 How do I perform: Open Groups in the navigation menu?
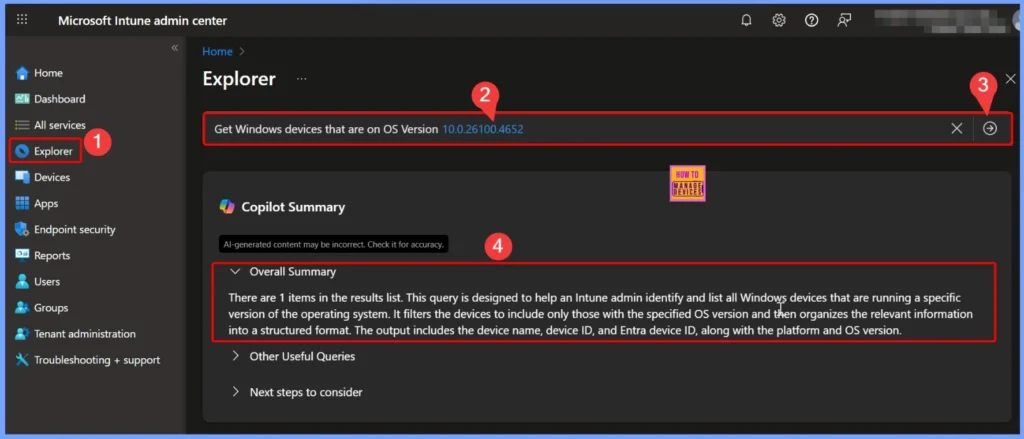coord(51,307)
